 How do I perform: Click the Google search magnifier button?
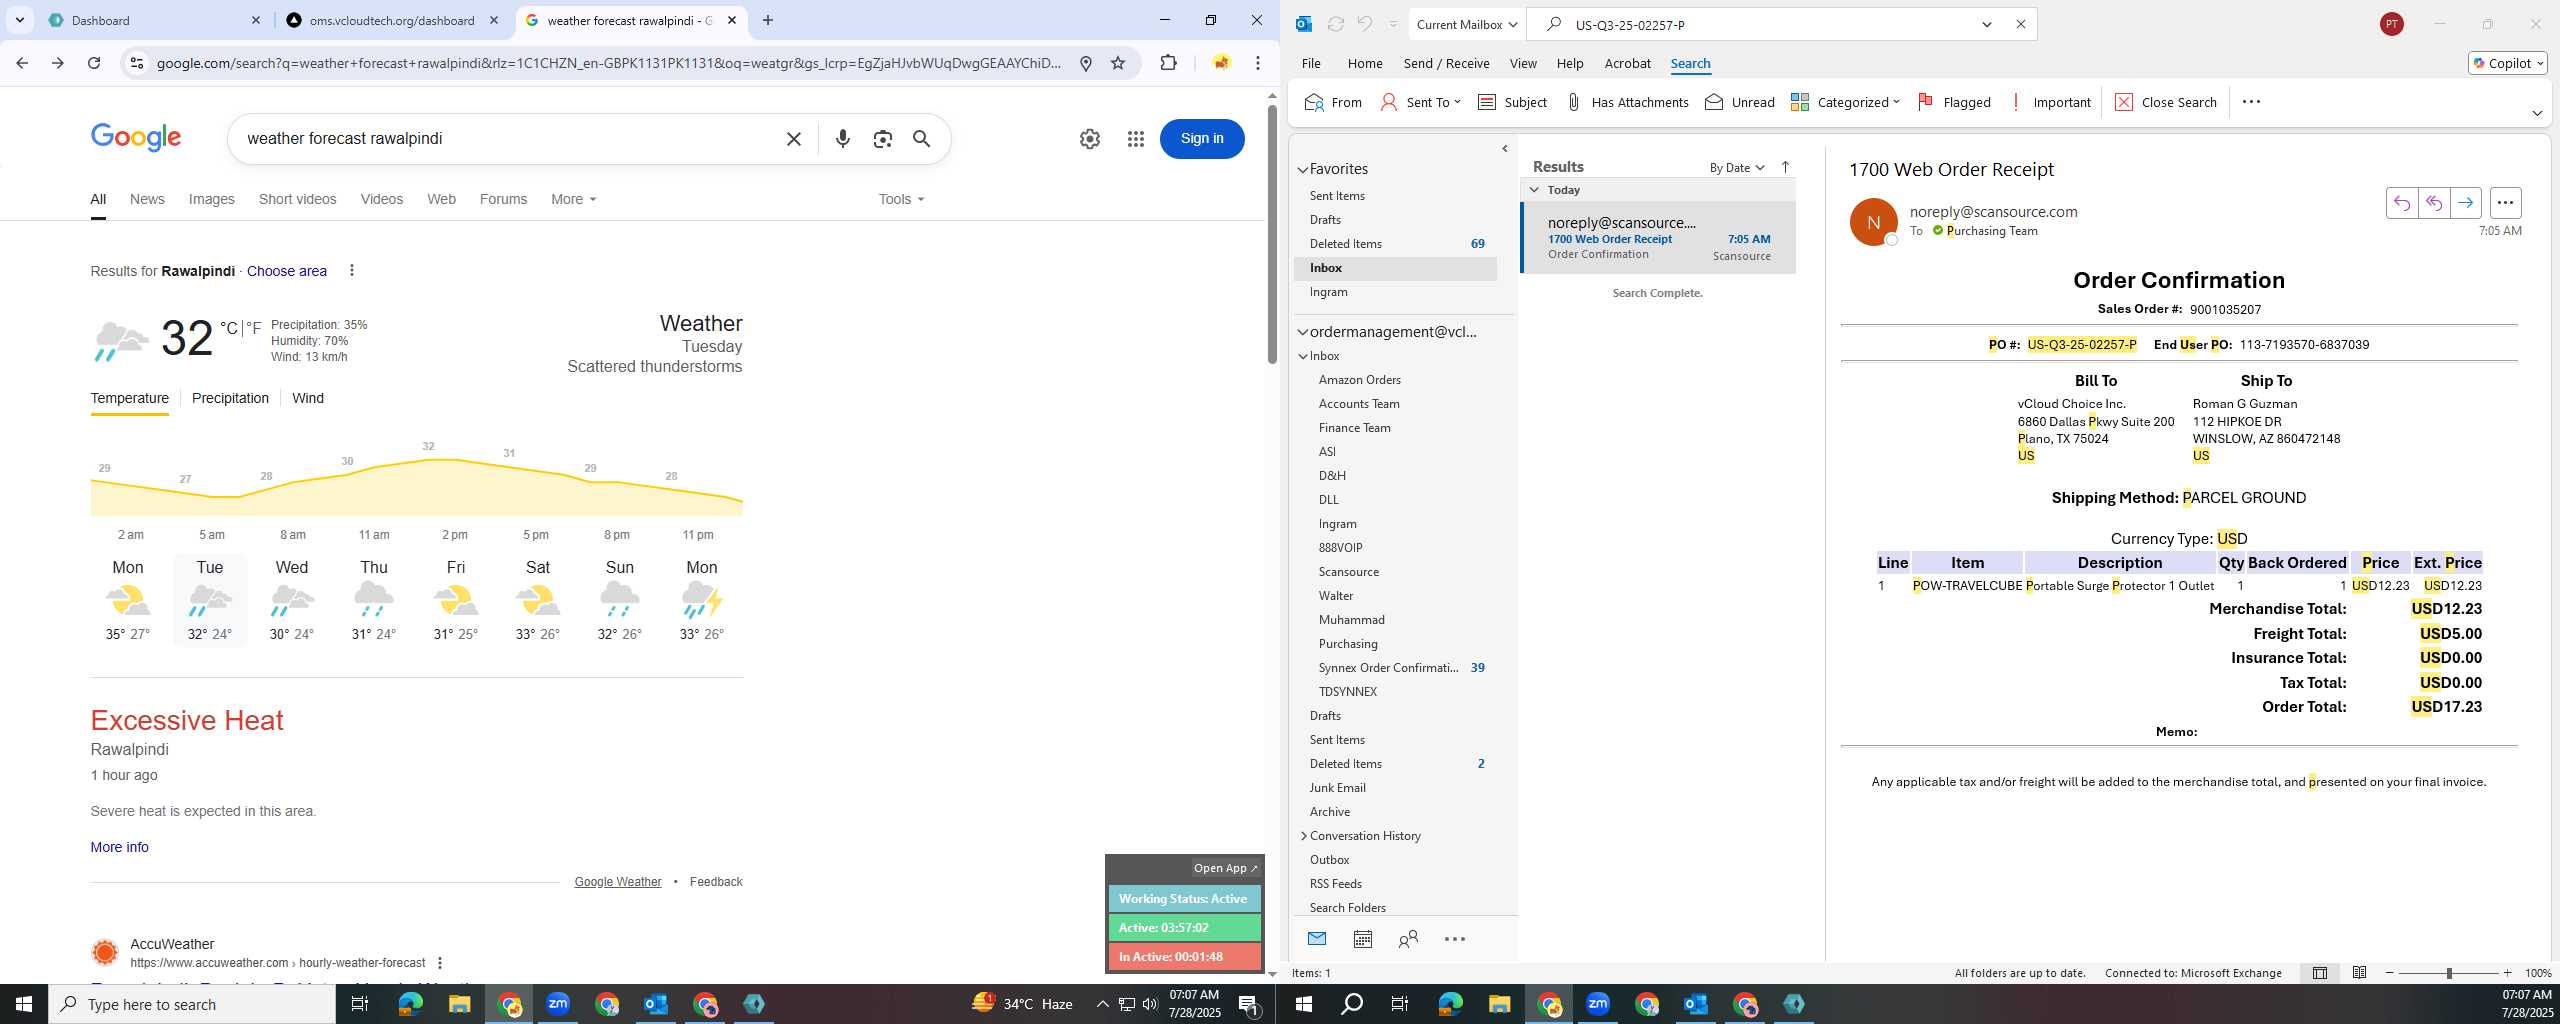point(922,139)
